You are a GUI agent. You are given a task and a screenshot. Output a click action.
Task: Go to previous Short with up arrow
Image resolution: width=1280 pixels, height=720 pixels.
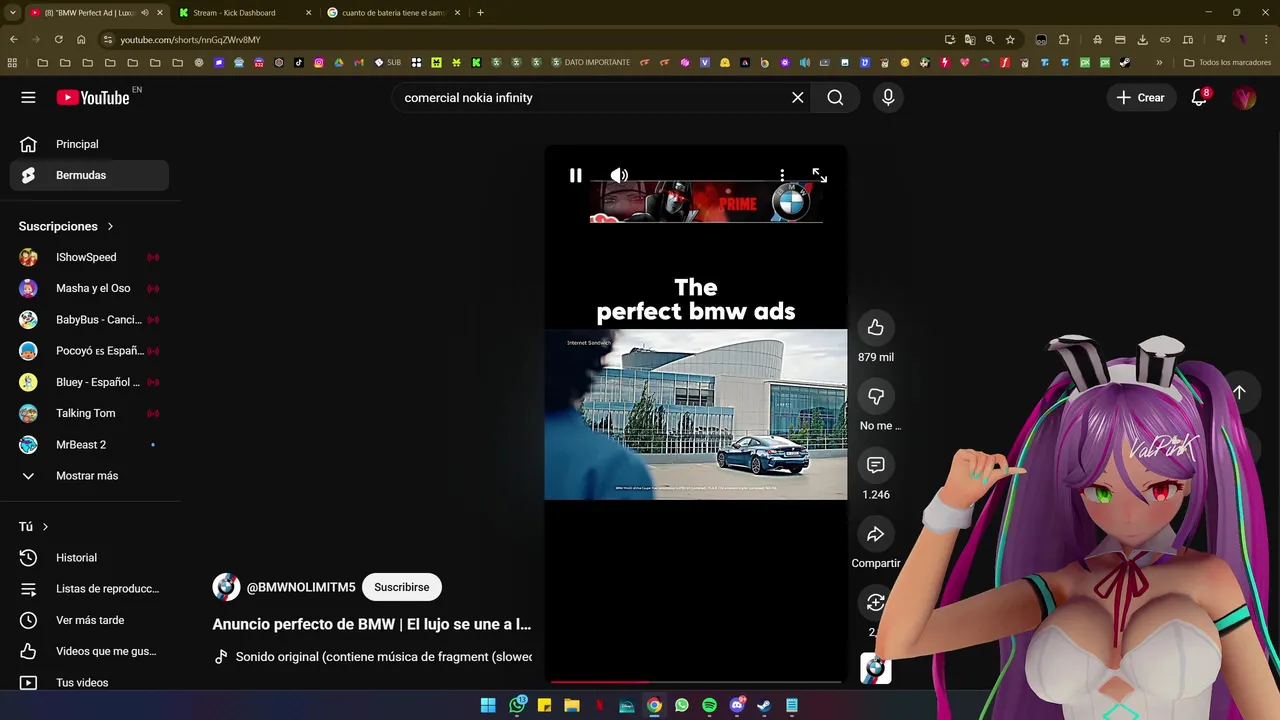point(1239,392)
